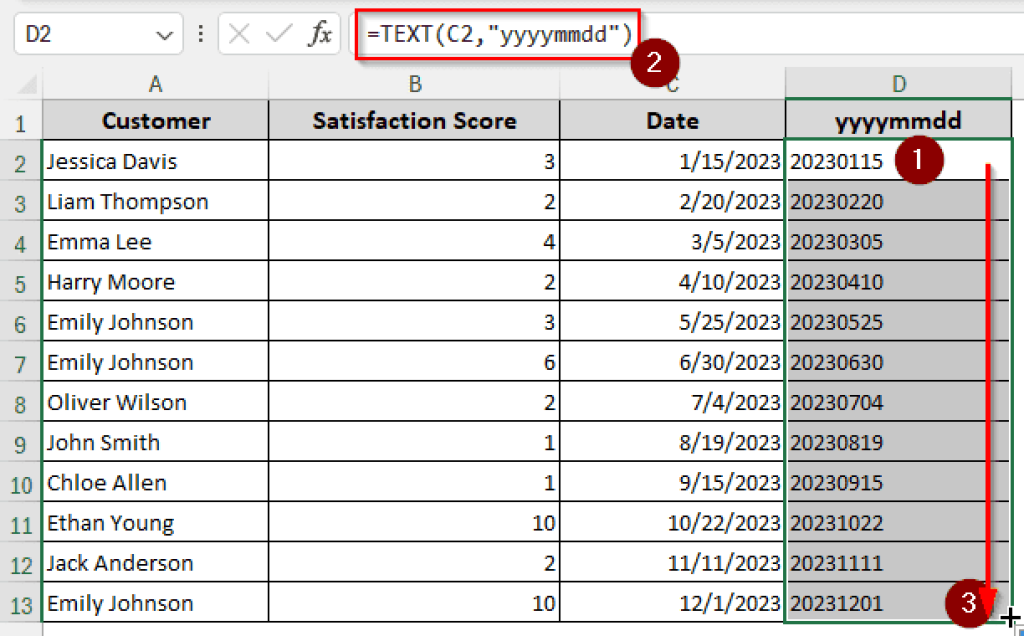This screenshot has width=1024, height=636.
Task: Click the vertical ellipsis beside the Name Box
Action: [200, 33]
